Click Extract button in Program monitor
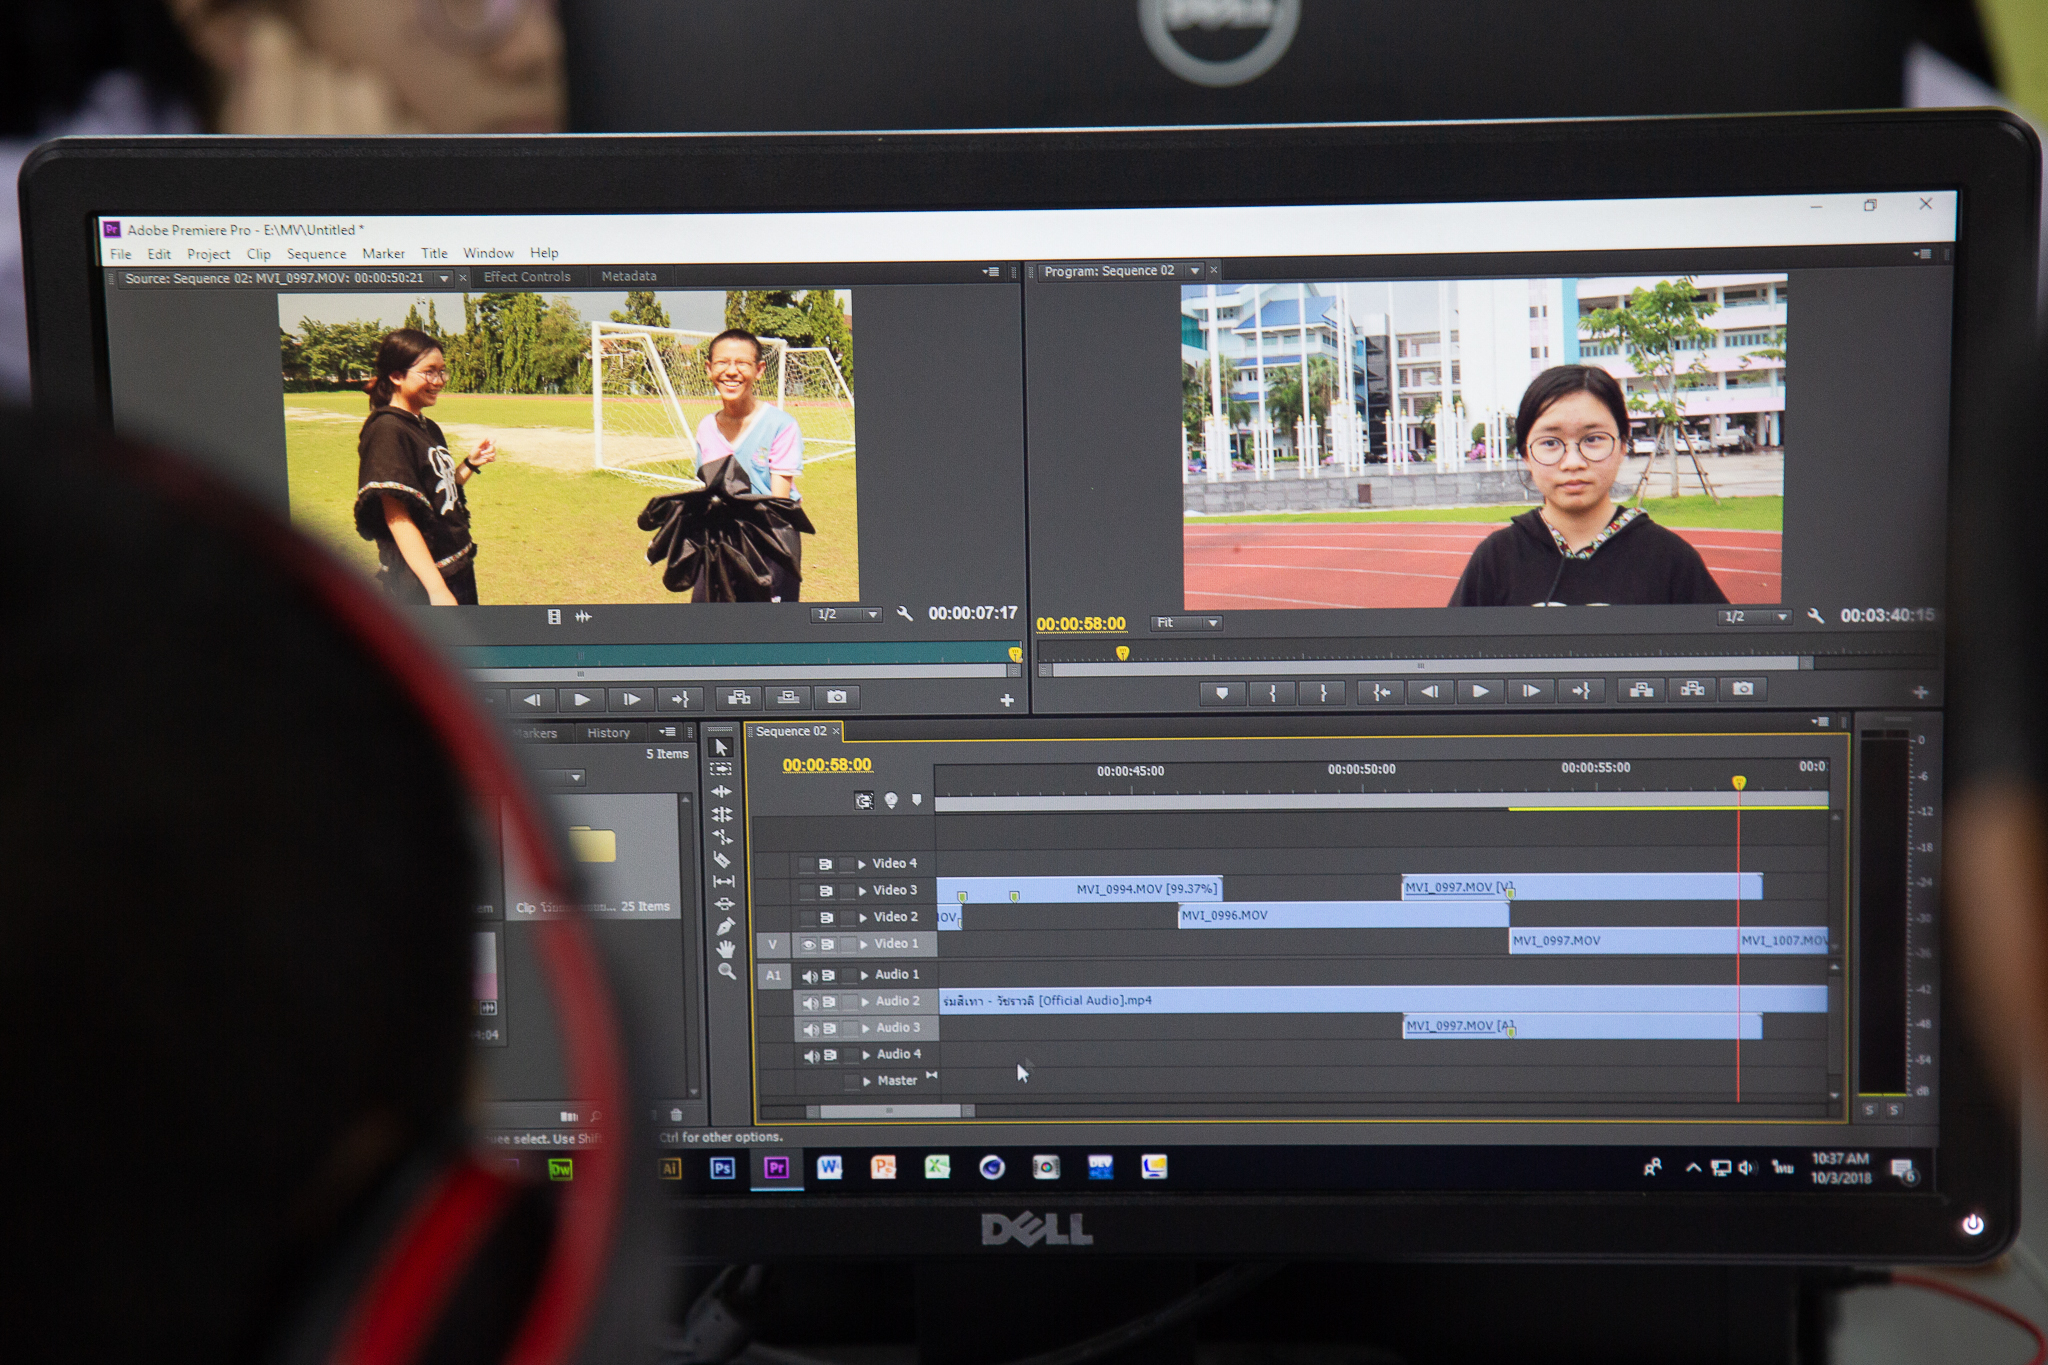 [x=1692, y=689]
